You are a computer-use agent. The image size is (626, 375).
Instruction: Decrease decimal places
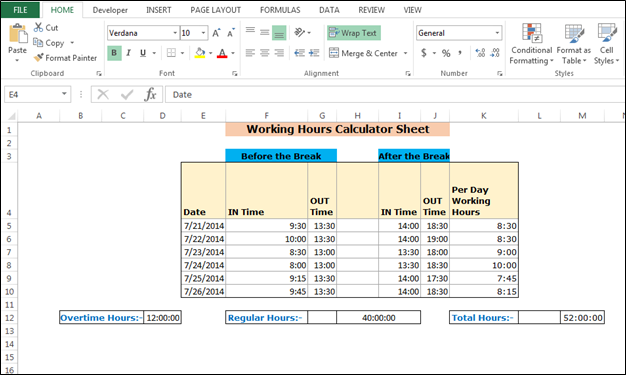(495, 53)
